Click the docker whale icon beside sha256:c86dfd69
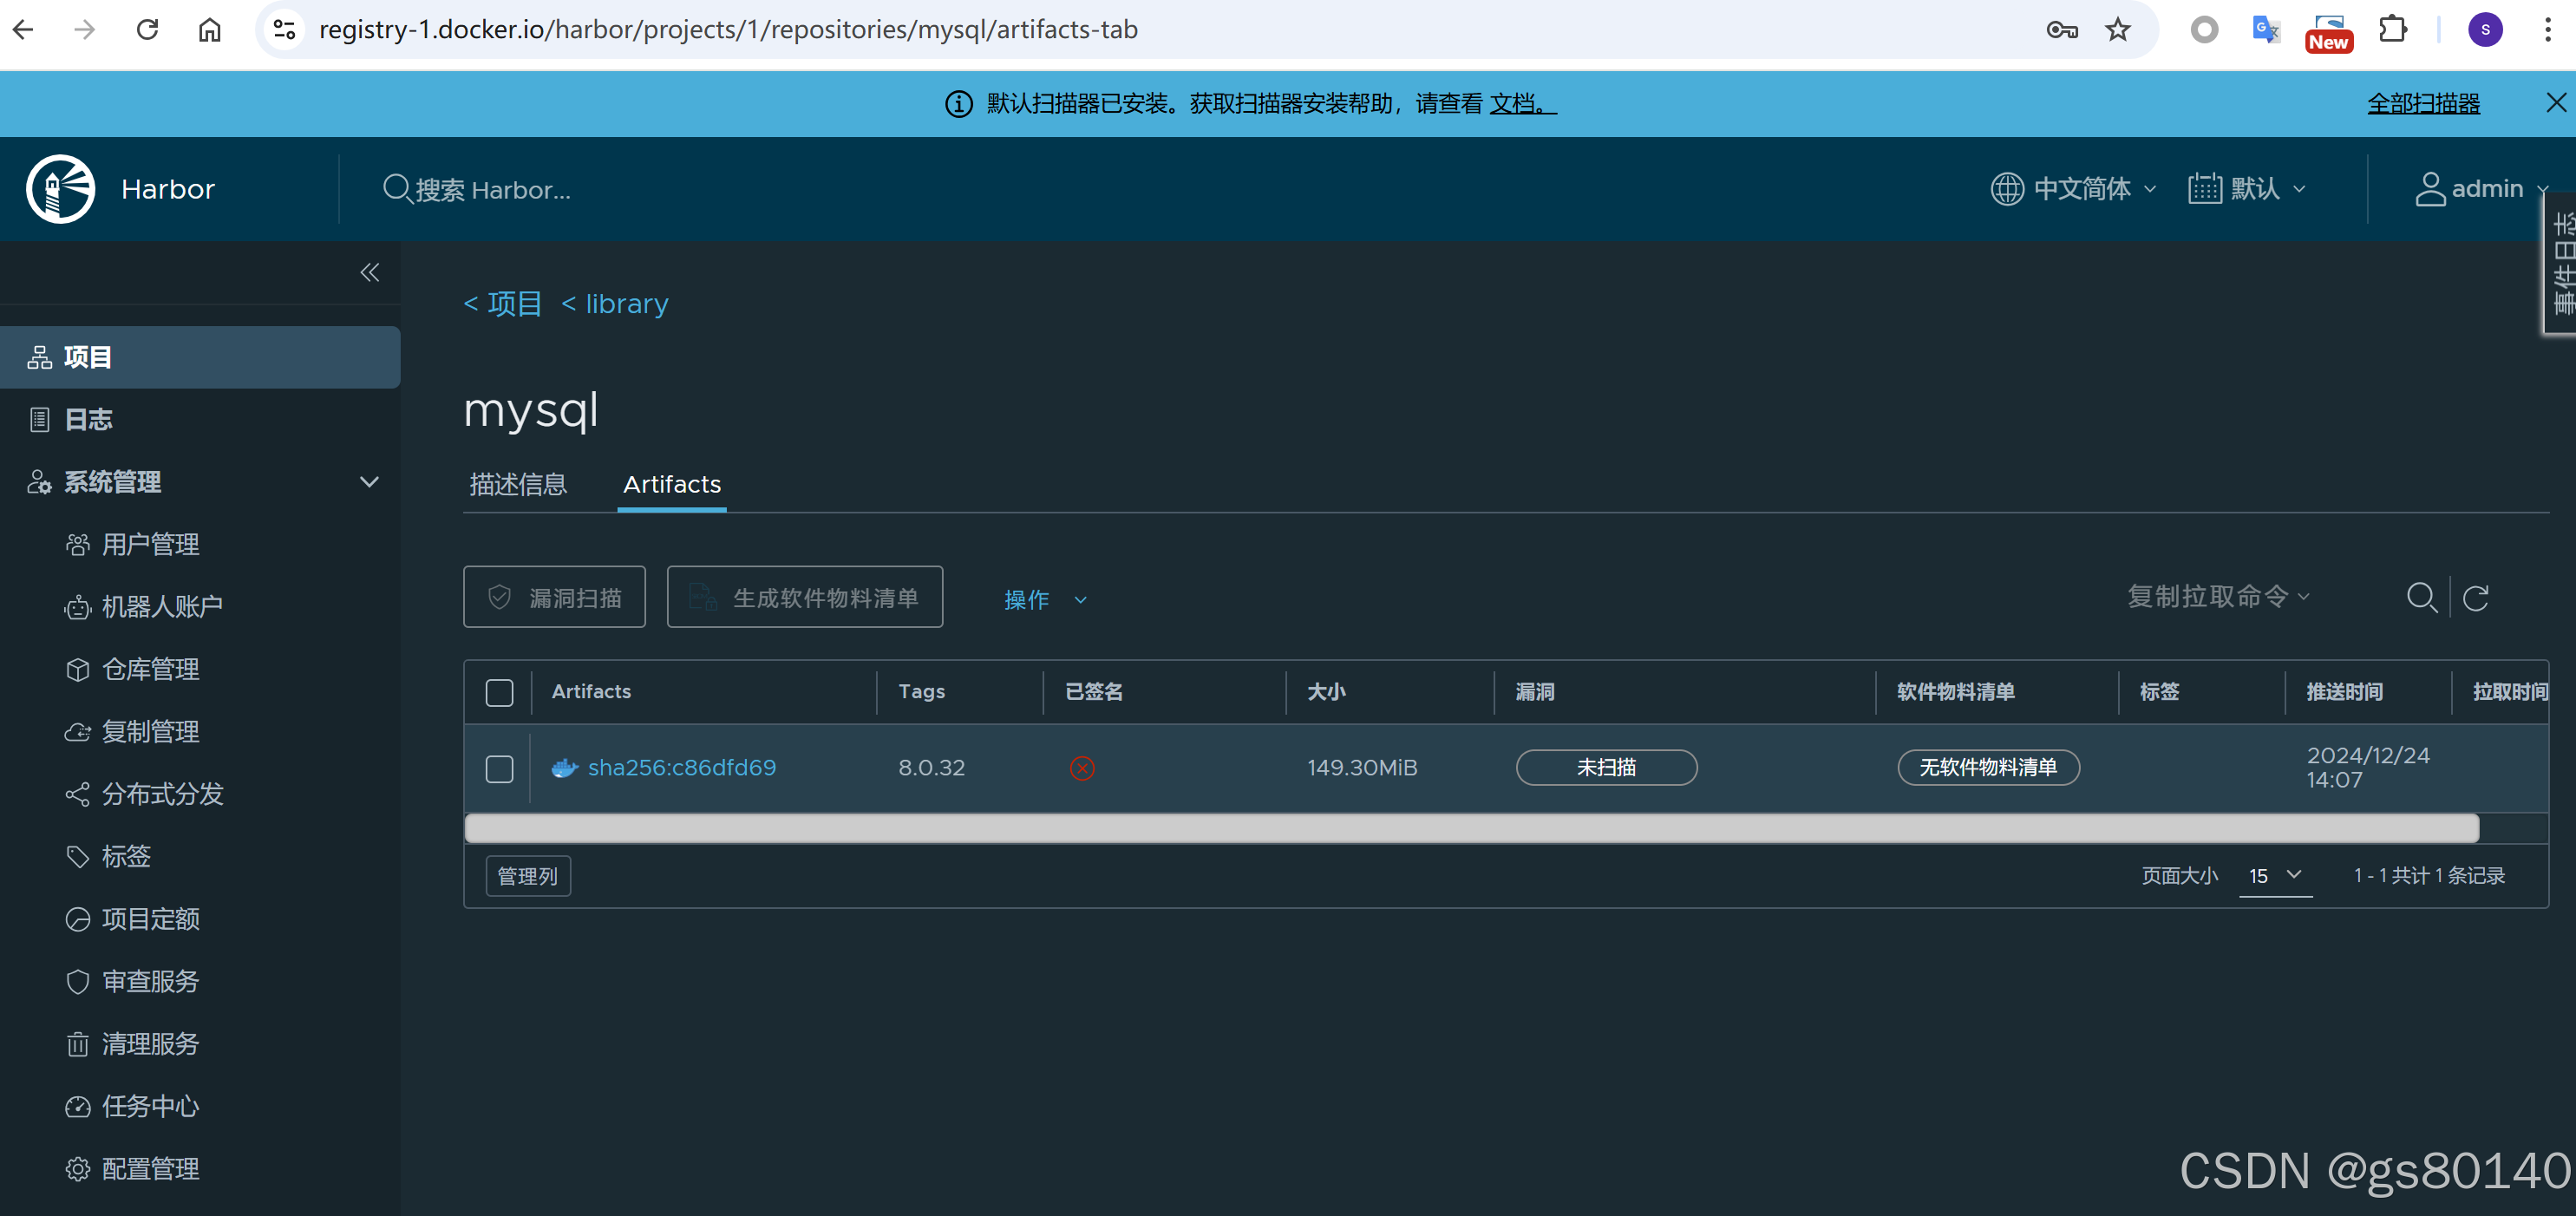 (x=565, y=768)
